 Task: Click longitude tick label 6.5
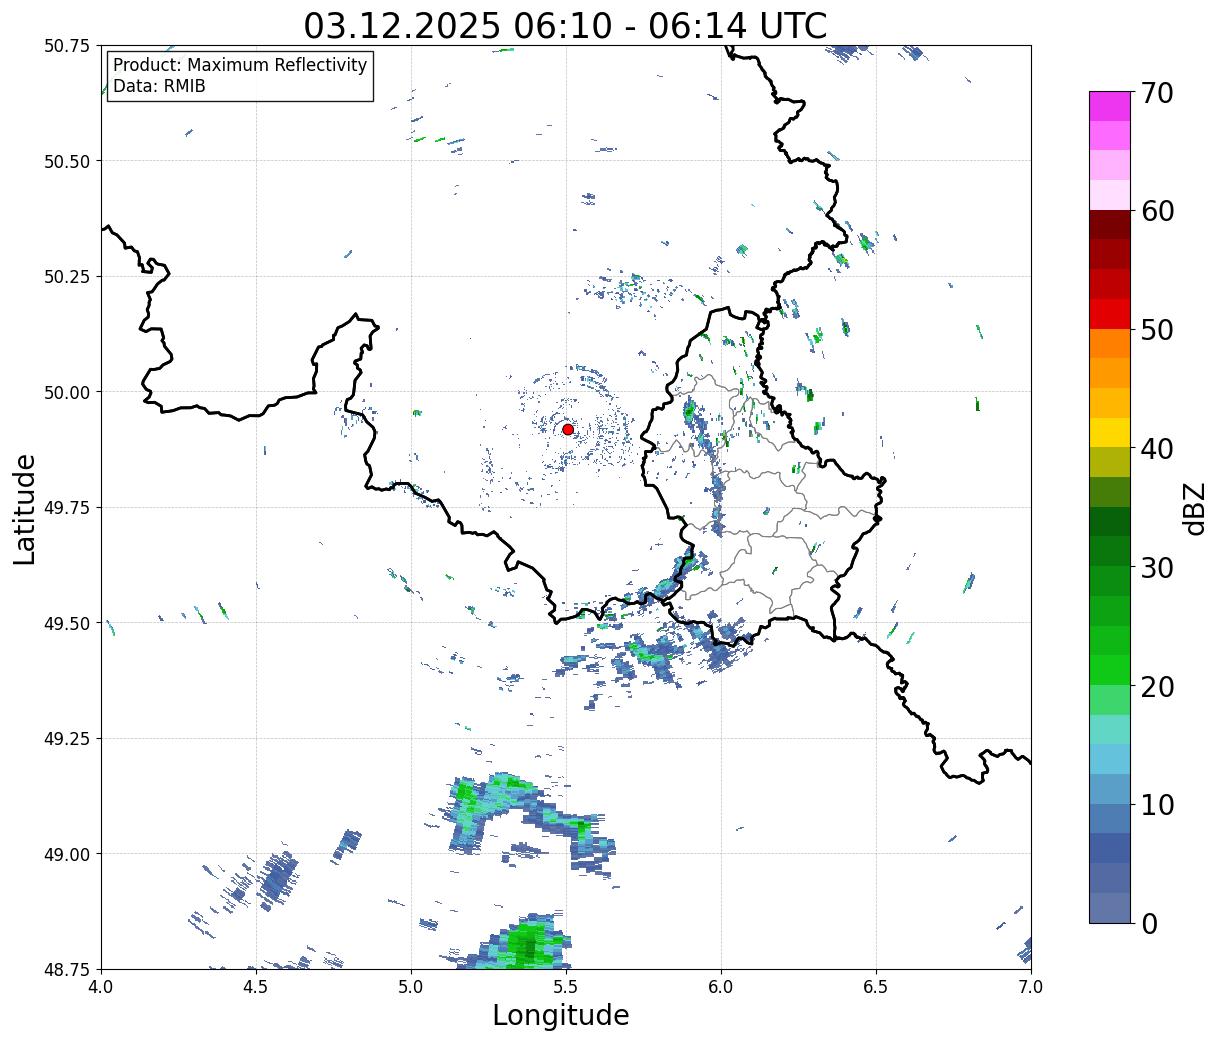[876, 987]
